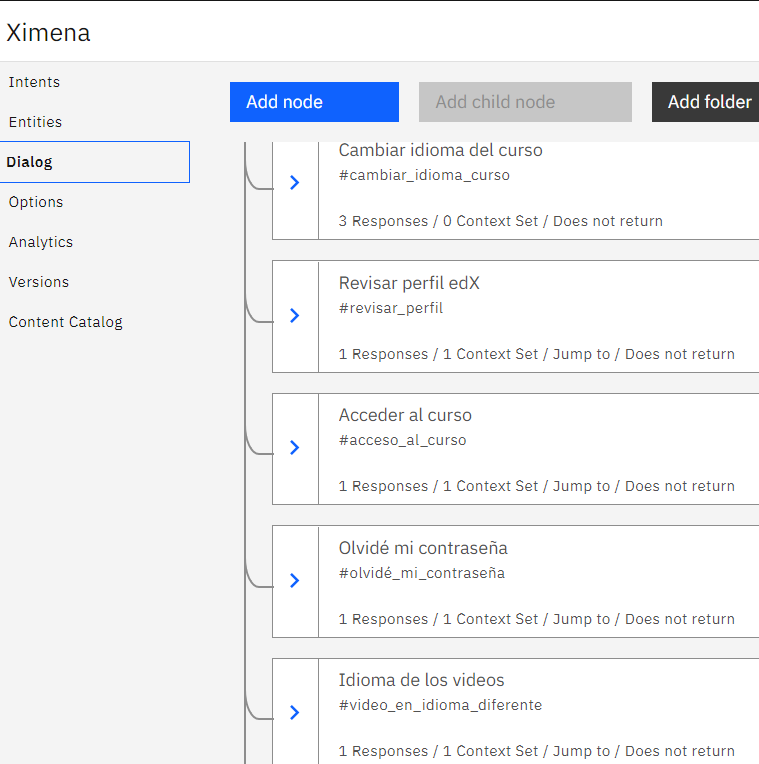Expand the Acceder al curso node chevron

[295, 448]
